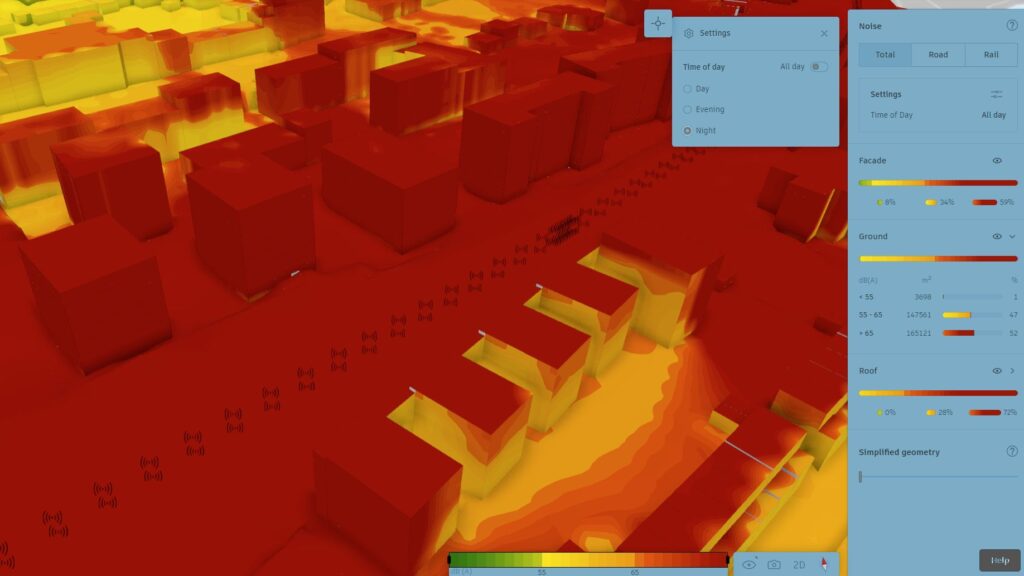
Task: Click the camera screenshot icon
Action: point(774,565)
